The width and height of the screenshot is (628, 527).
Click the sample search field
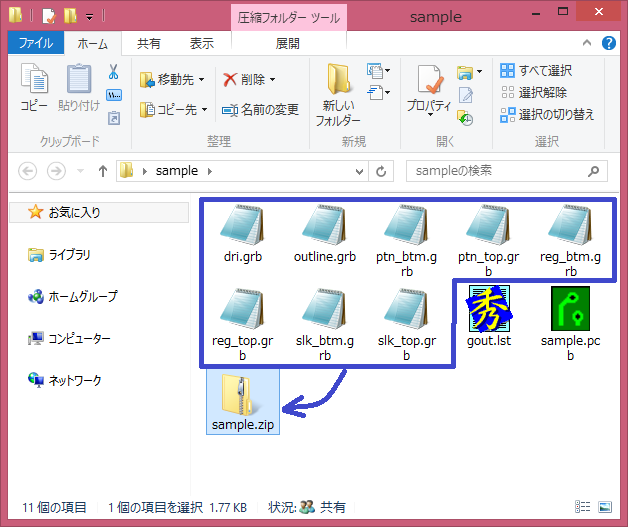click(x=500, y=171)
